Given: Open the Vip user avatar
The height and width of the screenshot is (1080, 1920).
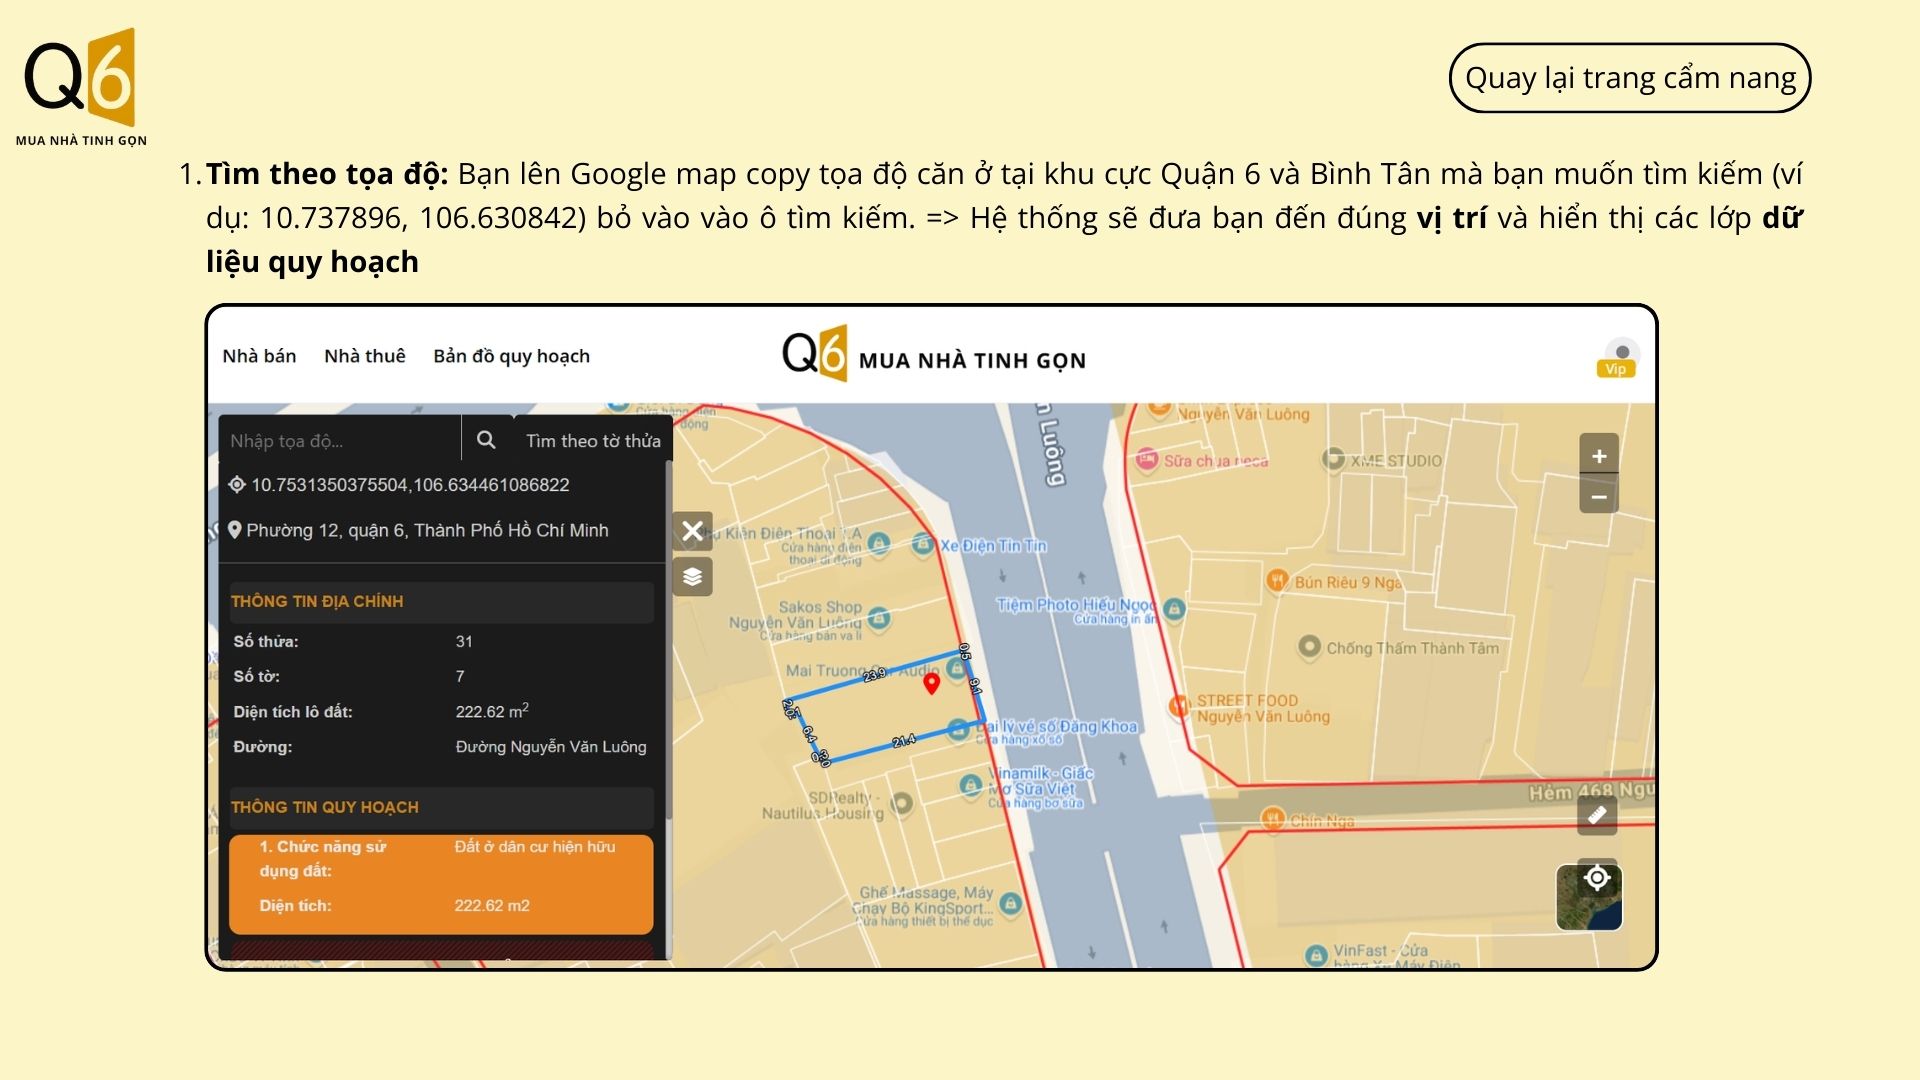Looking at the screenshot, I should tap(1617, 357).
